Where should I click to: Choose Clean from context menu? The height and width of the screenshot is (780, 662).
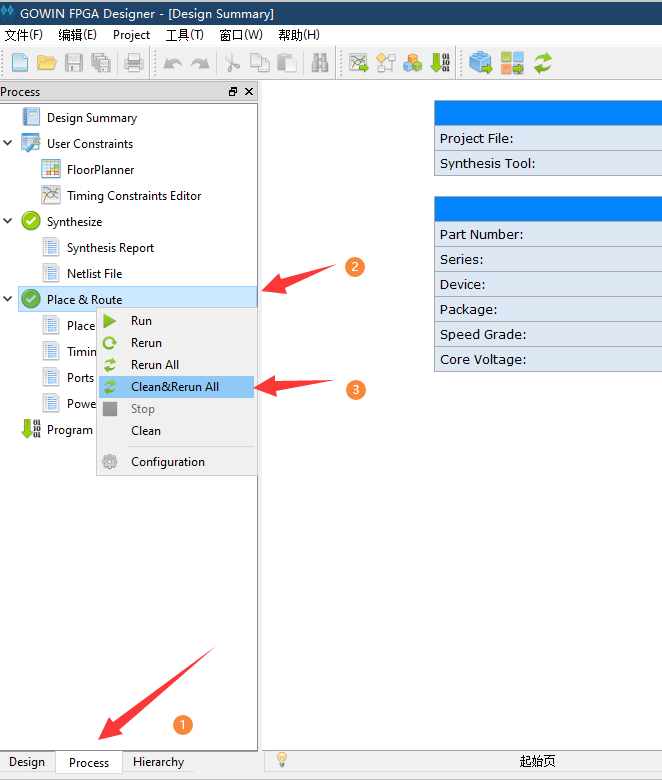coord(177,431)
